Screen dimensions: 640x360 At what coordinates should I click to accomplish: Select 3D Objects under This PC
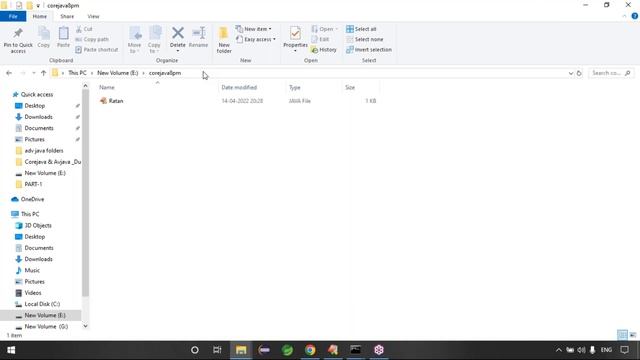[x=38, y=225]
